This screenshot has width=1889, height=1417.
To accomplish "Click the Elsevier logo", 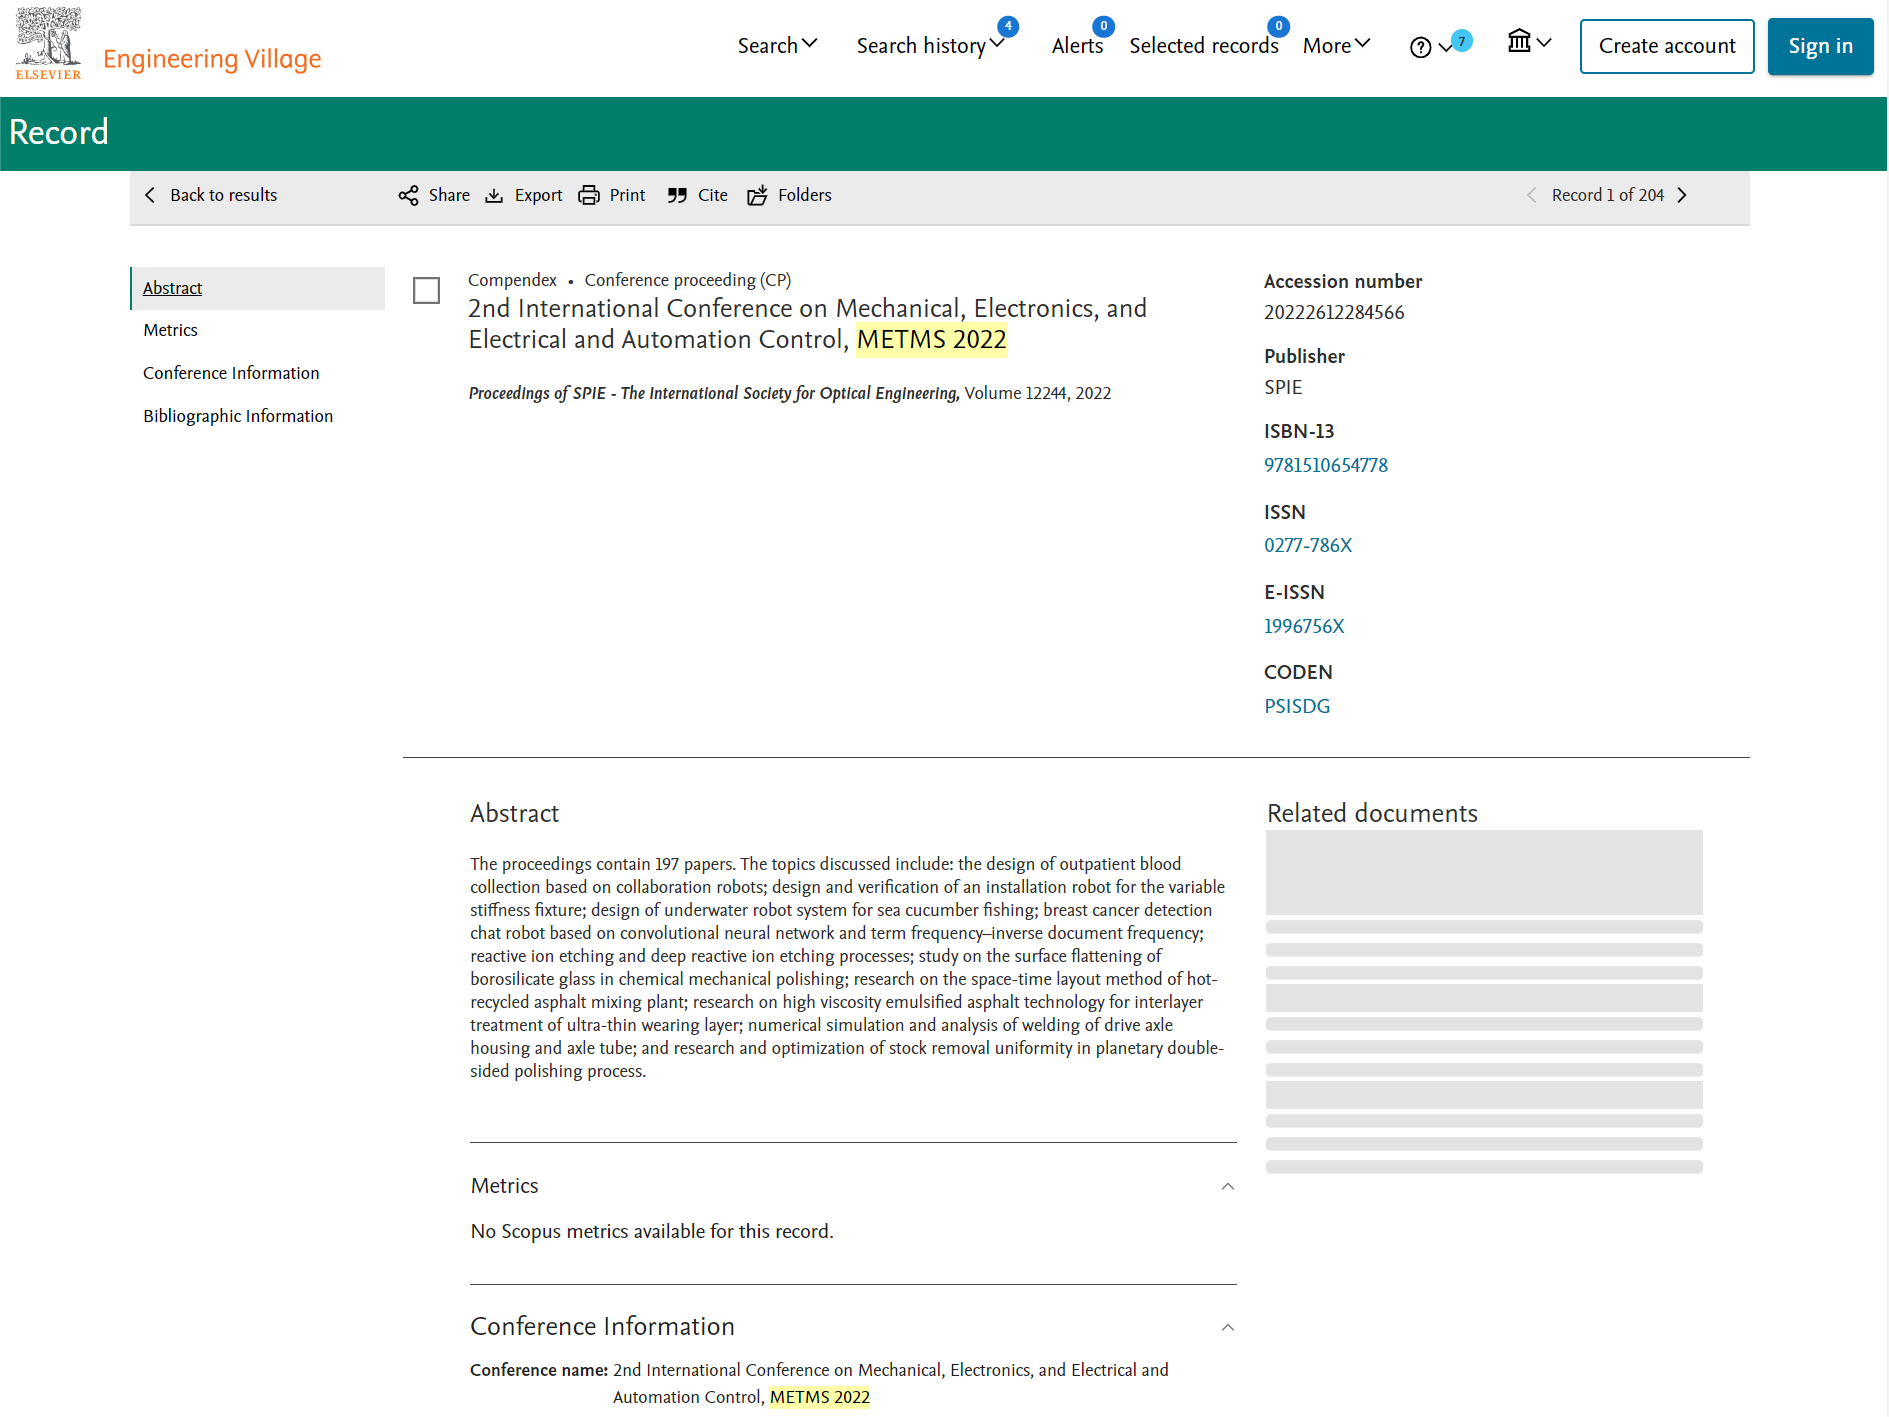I will coord(48,44).
